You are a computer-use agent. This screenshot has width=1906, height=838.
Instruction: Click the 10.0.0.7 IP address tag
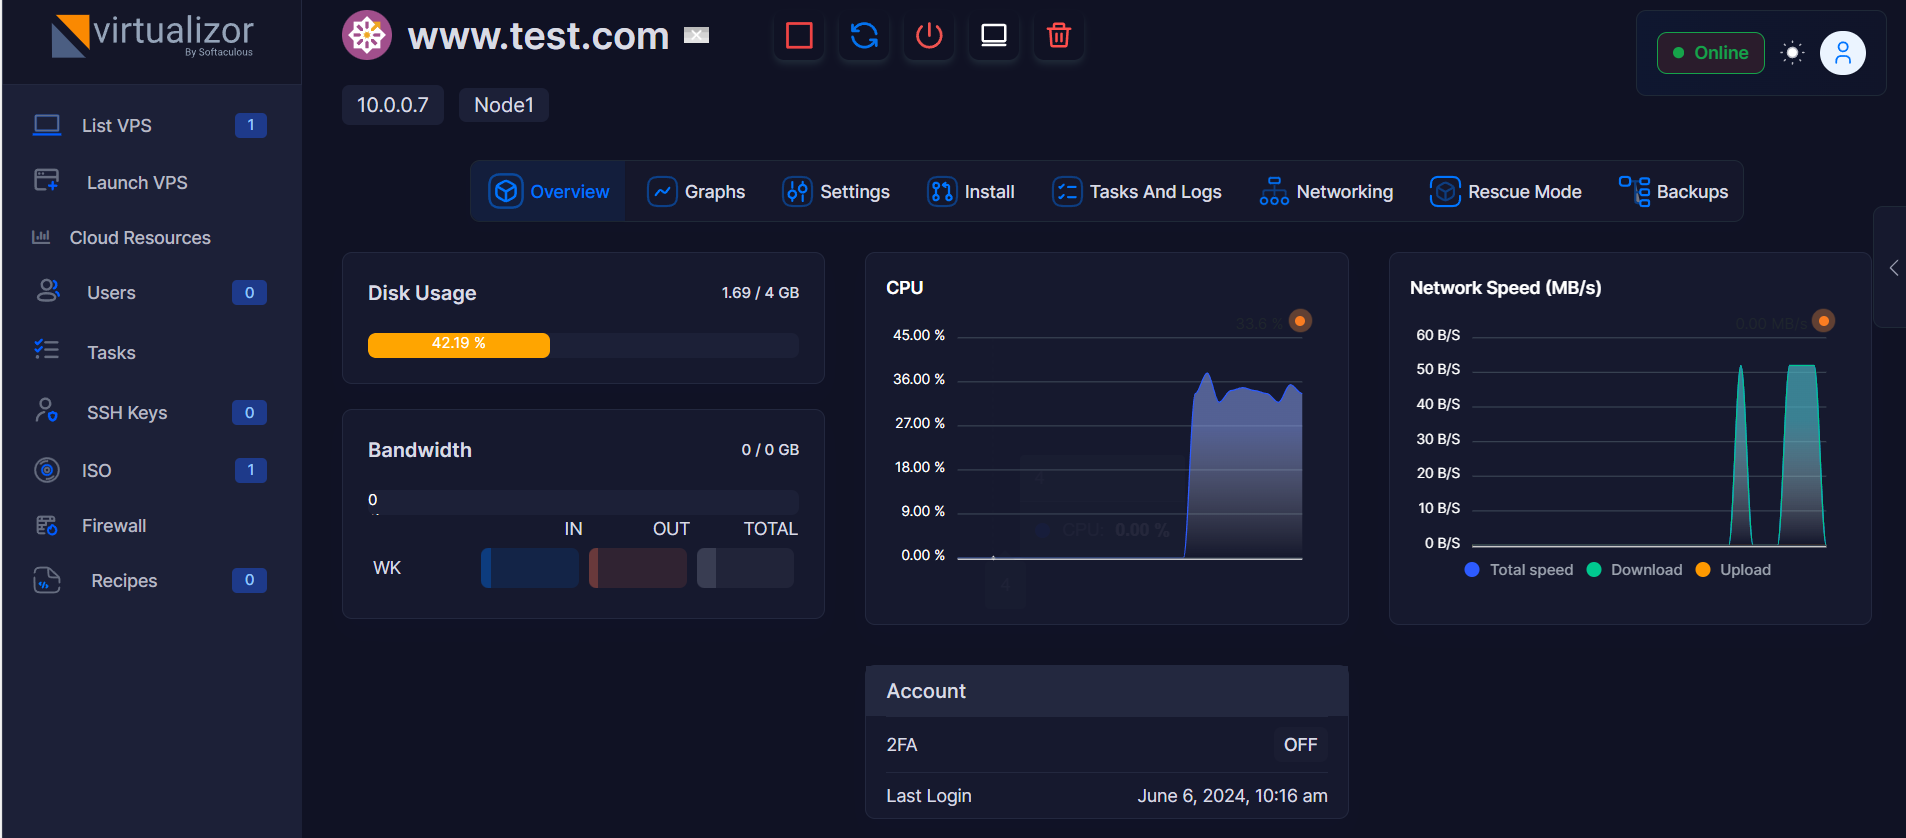pyautogui.click(x=393, y=105)
